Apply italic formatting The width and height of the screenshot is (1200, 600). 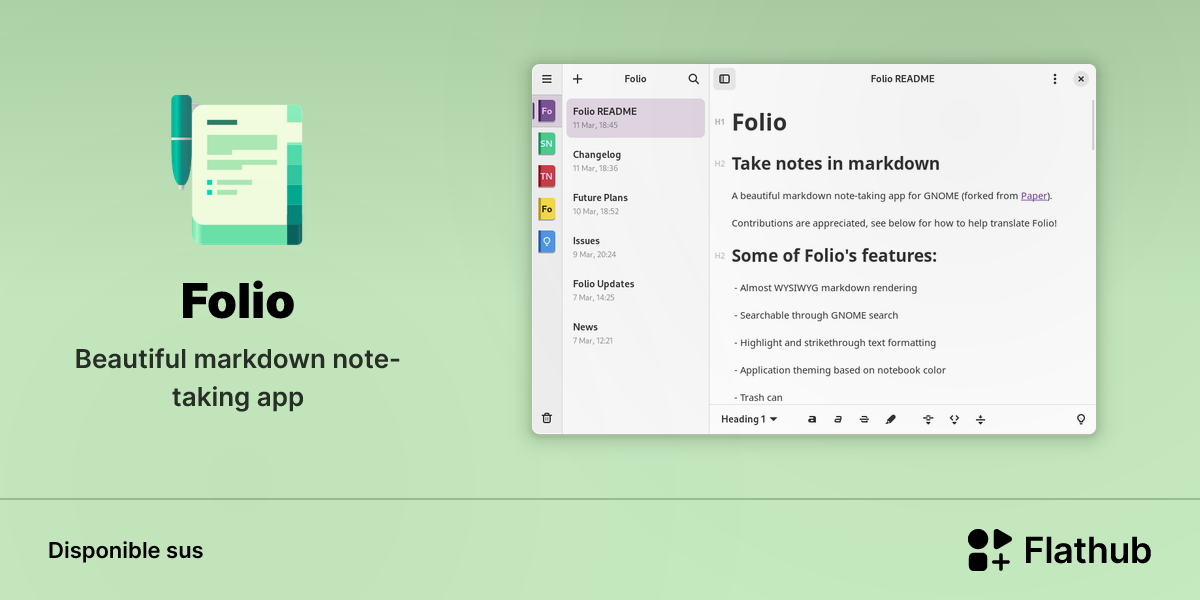click(838, 419)
